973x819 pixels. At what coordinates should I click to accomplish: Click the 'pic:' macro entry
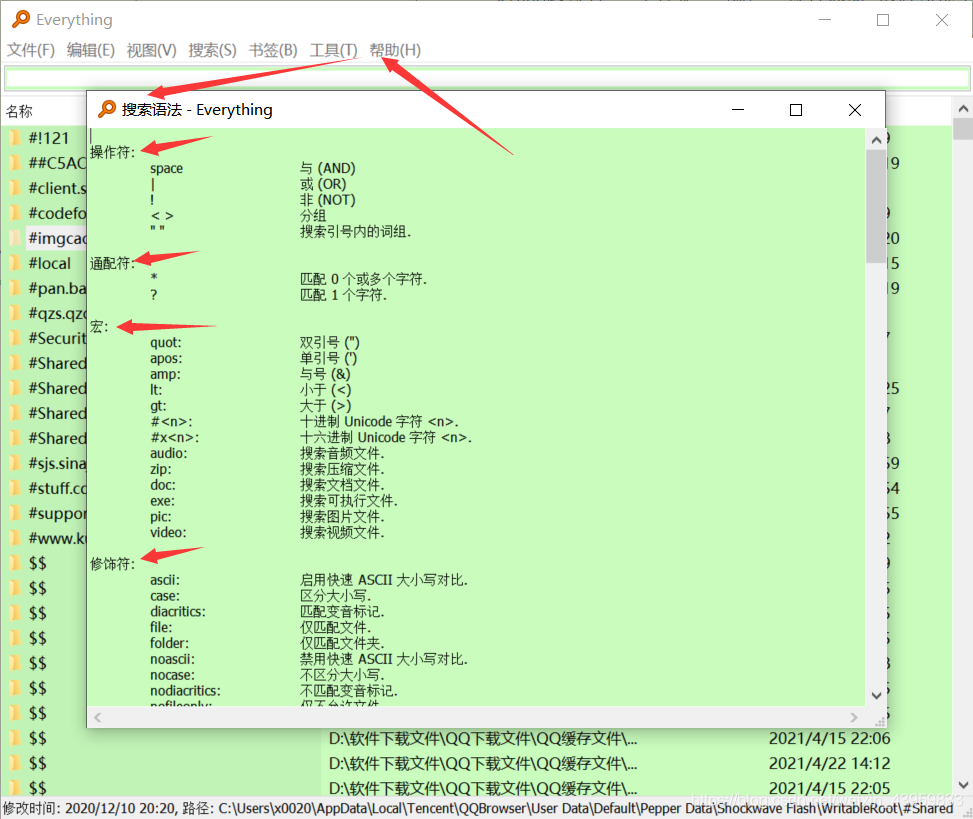(x=161, y=517)
